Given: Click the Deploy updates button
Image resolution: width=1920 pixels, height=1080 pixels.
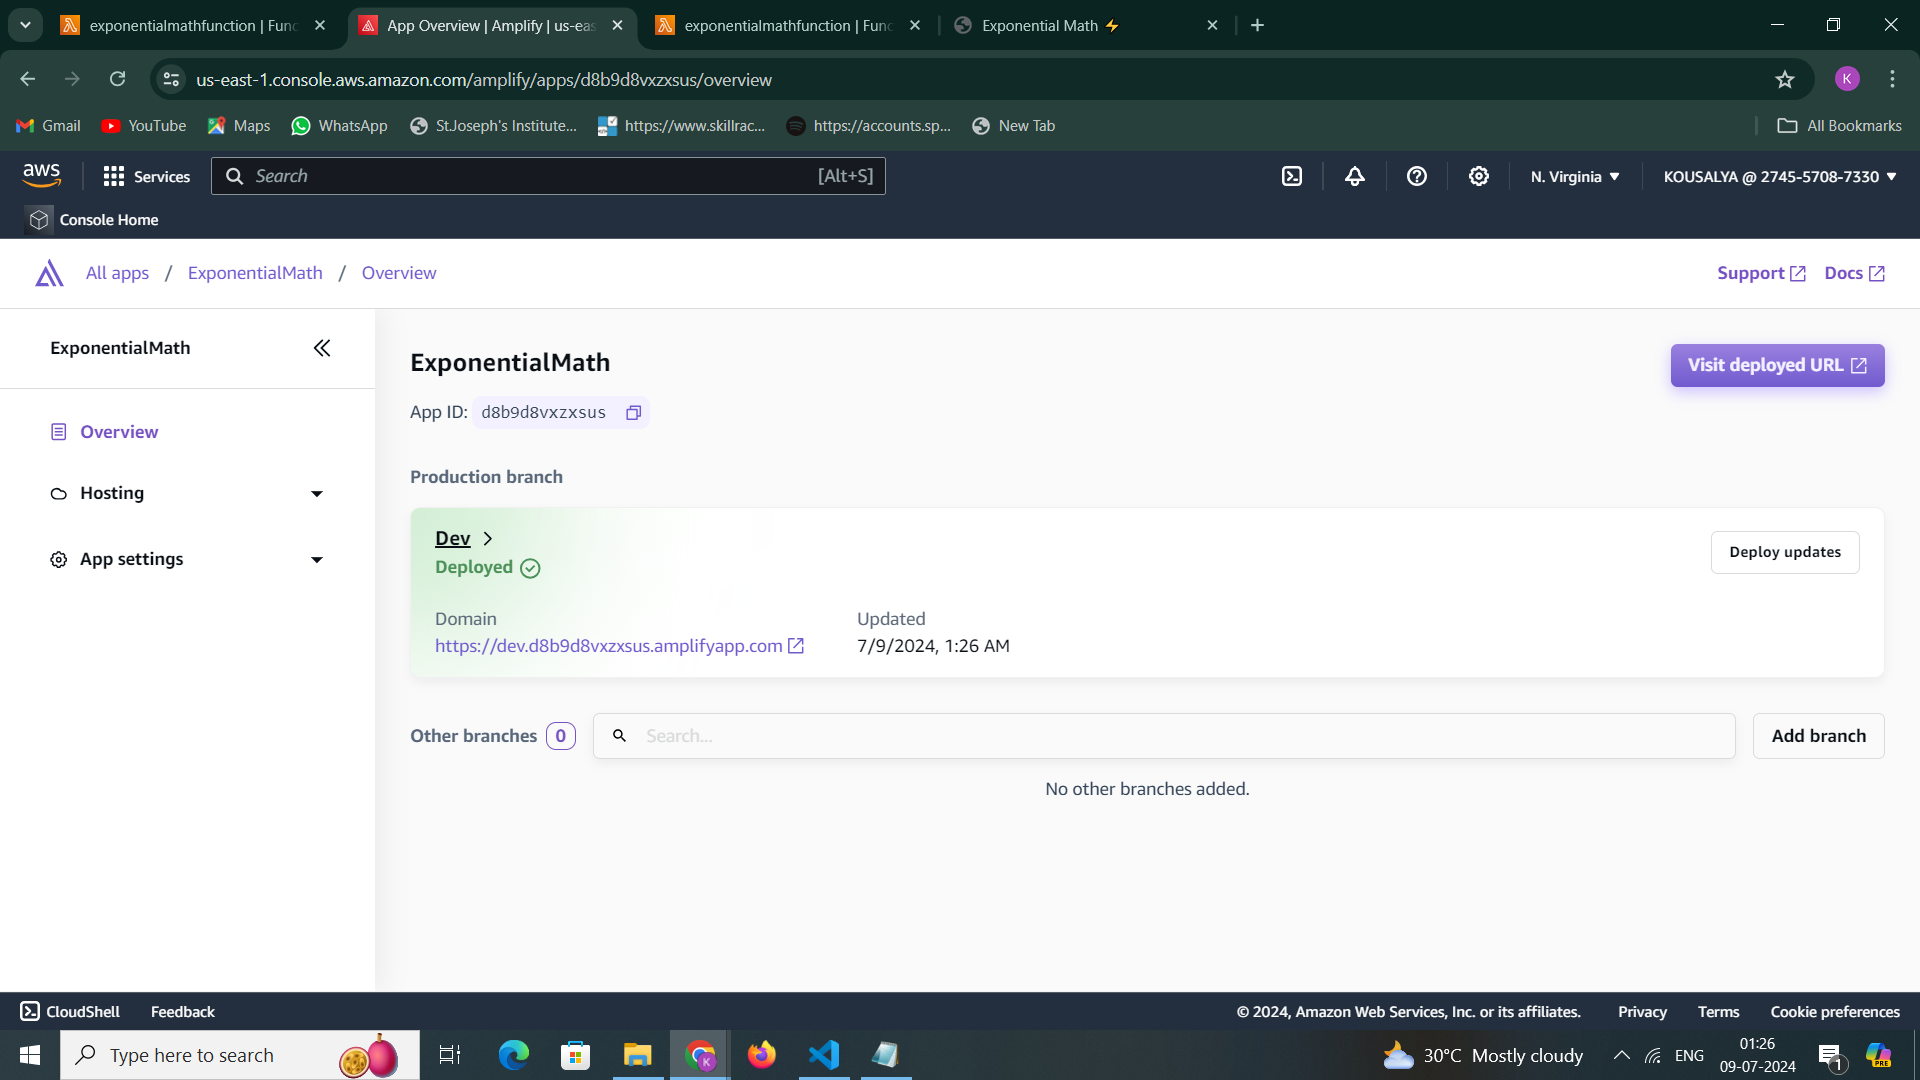Looking at the screenshot, I should [x=1784, y=552].
